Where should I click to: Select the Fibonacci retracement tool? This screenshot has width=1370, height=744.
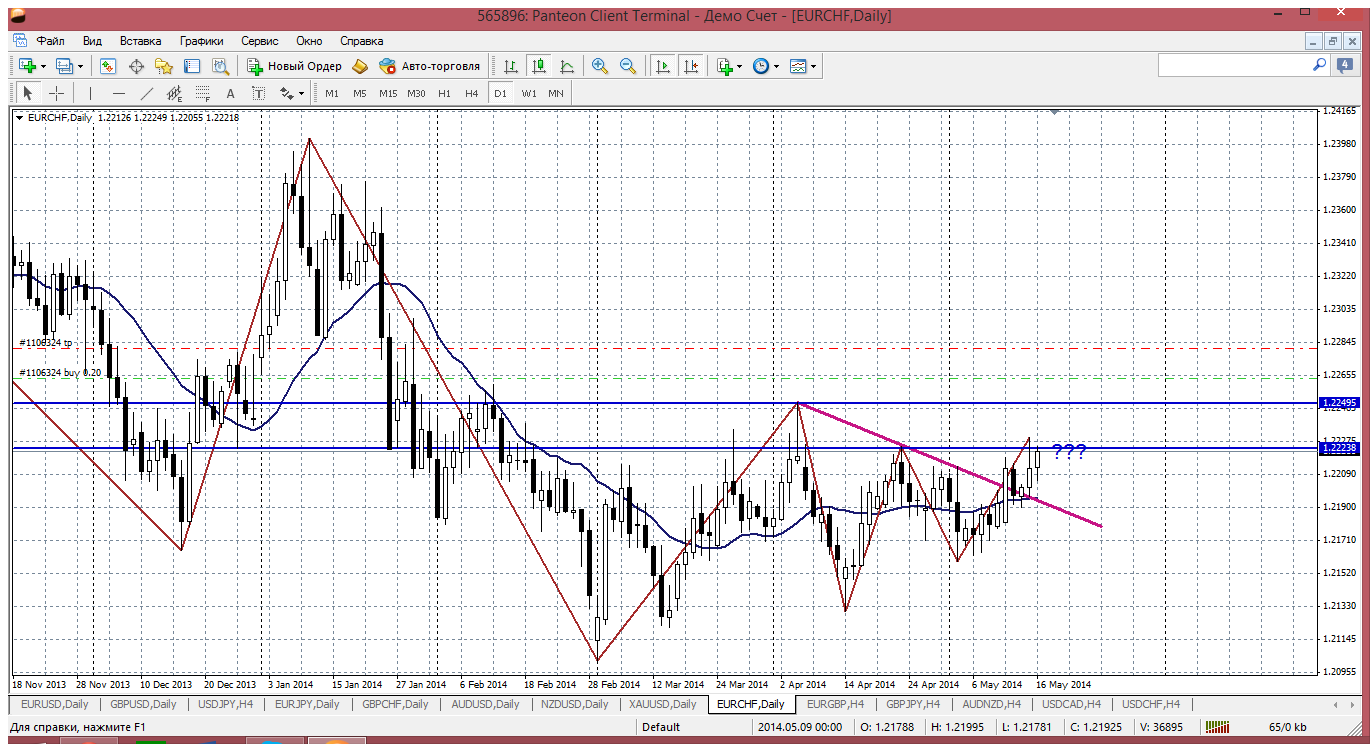click(x=203, y=93)
